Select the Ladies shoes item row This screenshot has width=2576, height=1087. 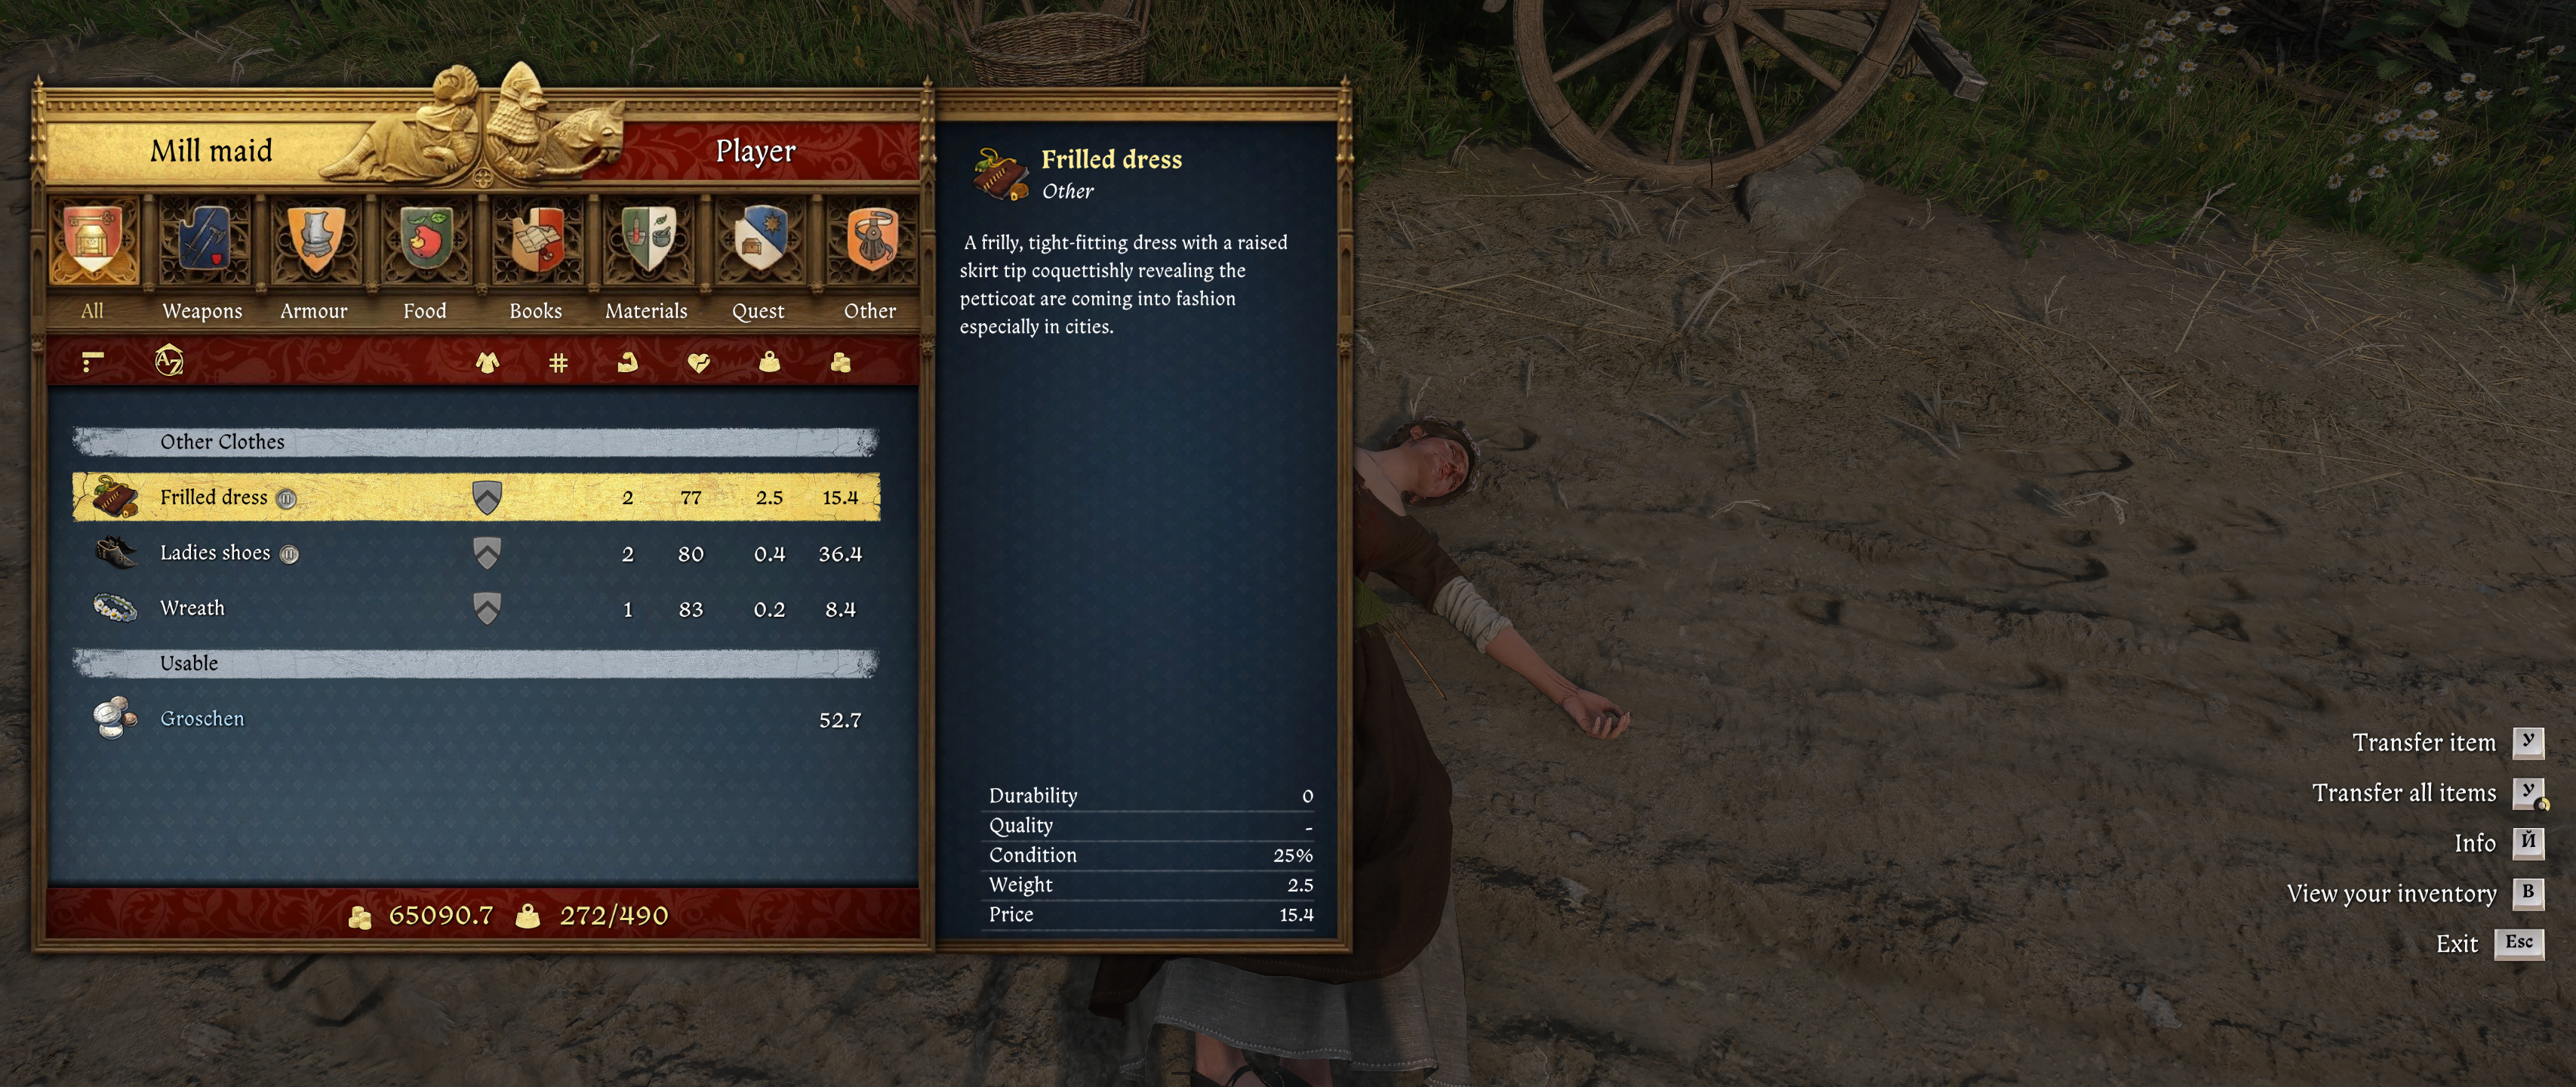476,553
